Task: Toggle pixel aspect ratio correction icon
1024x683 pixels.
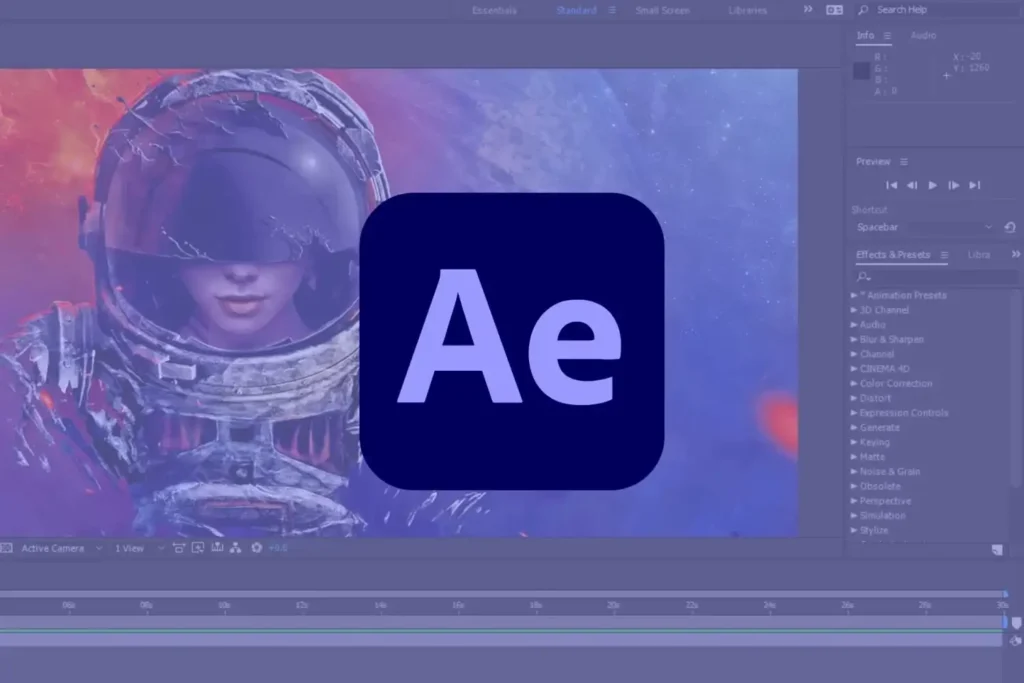Action: (x=178, y=548)
